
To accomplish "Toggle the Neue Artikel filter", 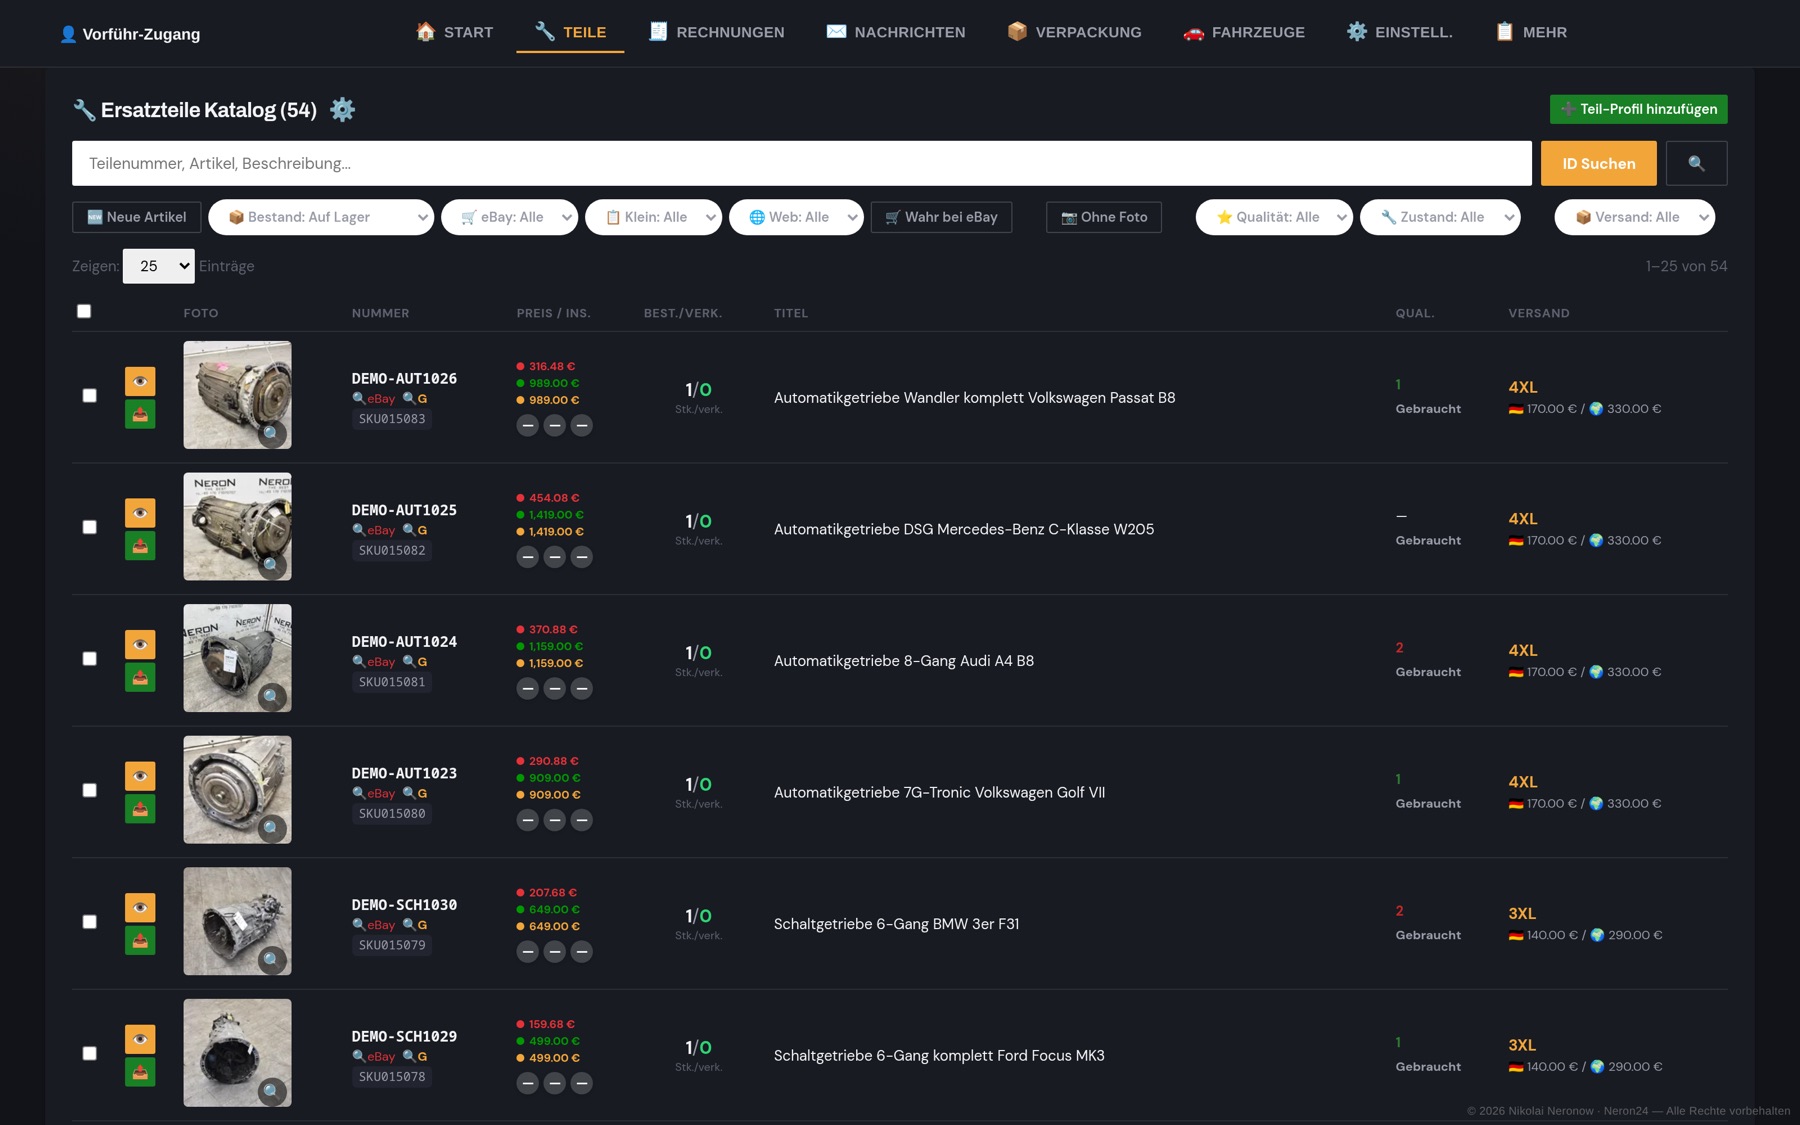I will [x=136, y=217].
